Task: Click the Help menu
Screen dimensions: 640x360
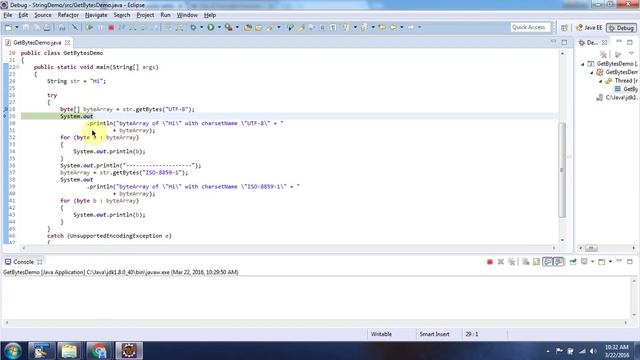Action: (x=210, y=15)
